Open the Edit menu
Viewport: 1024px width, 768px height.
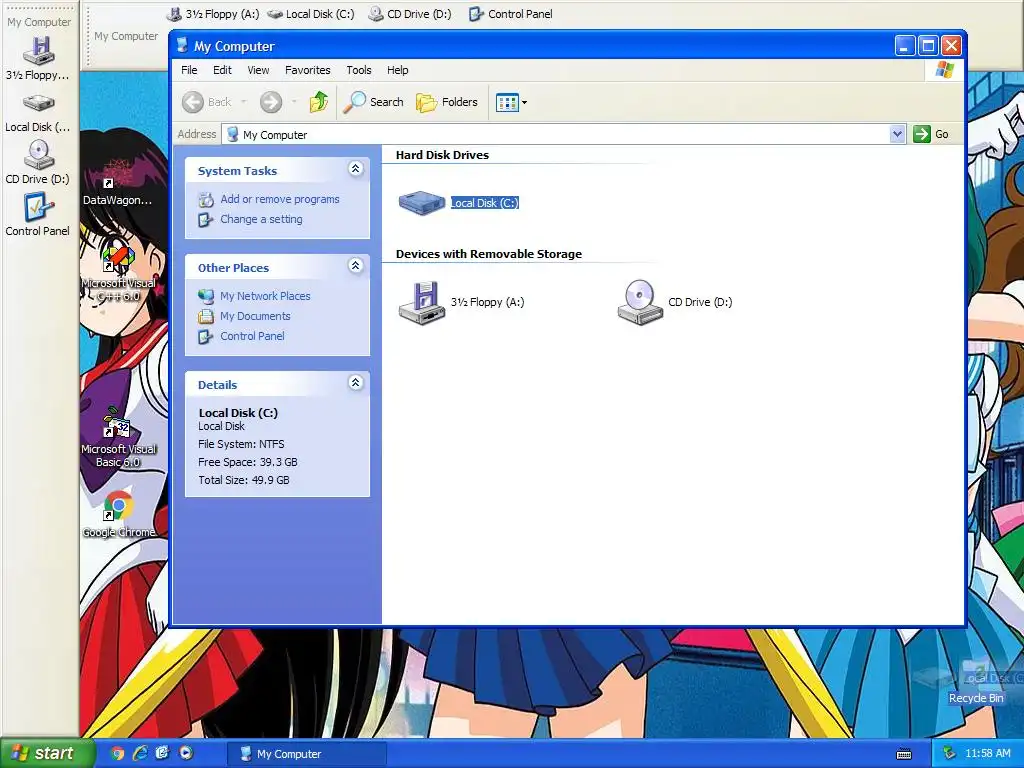coord(222,70)
